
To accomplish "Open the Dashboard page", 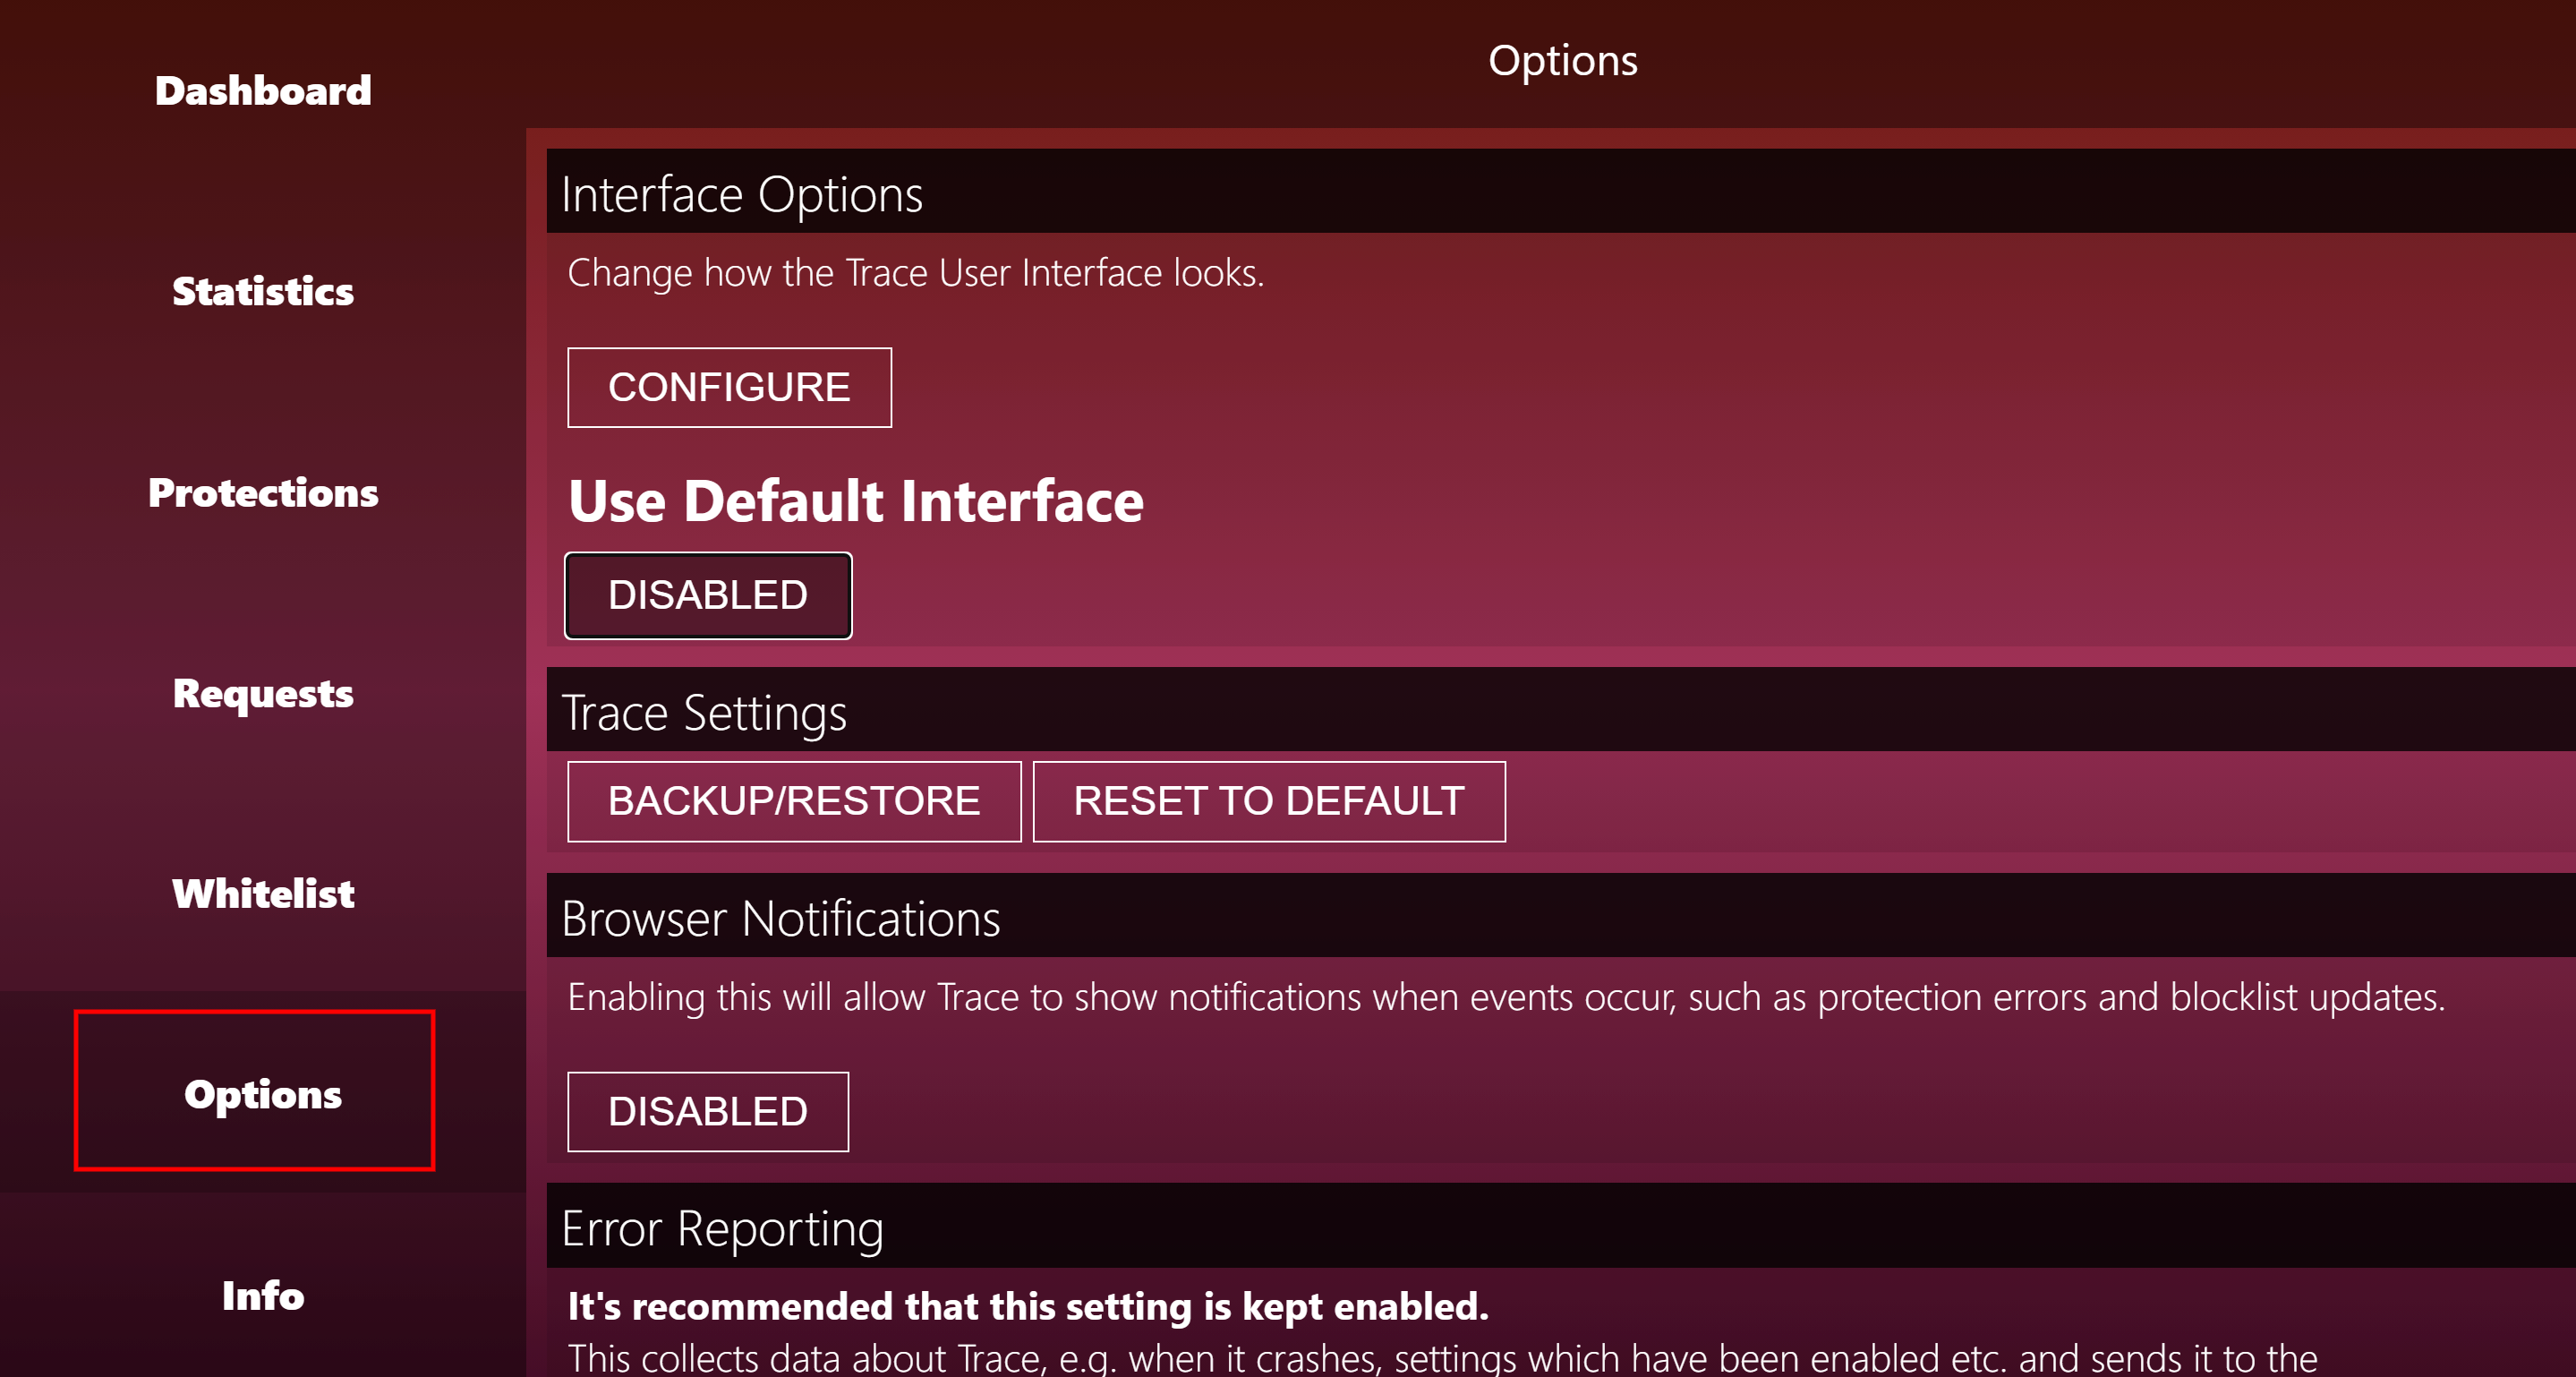I will [263, 91].
